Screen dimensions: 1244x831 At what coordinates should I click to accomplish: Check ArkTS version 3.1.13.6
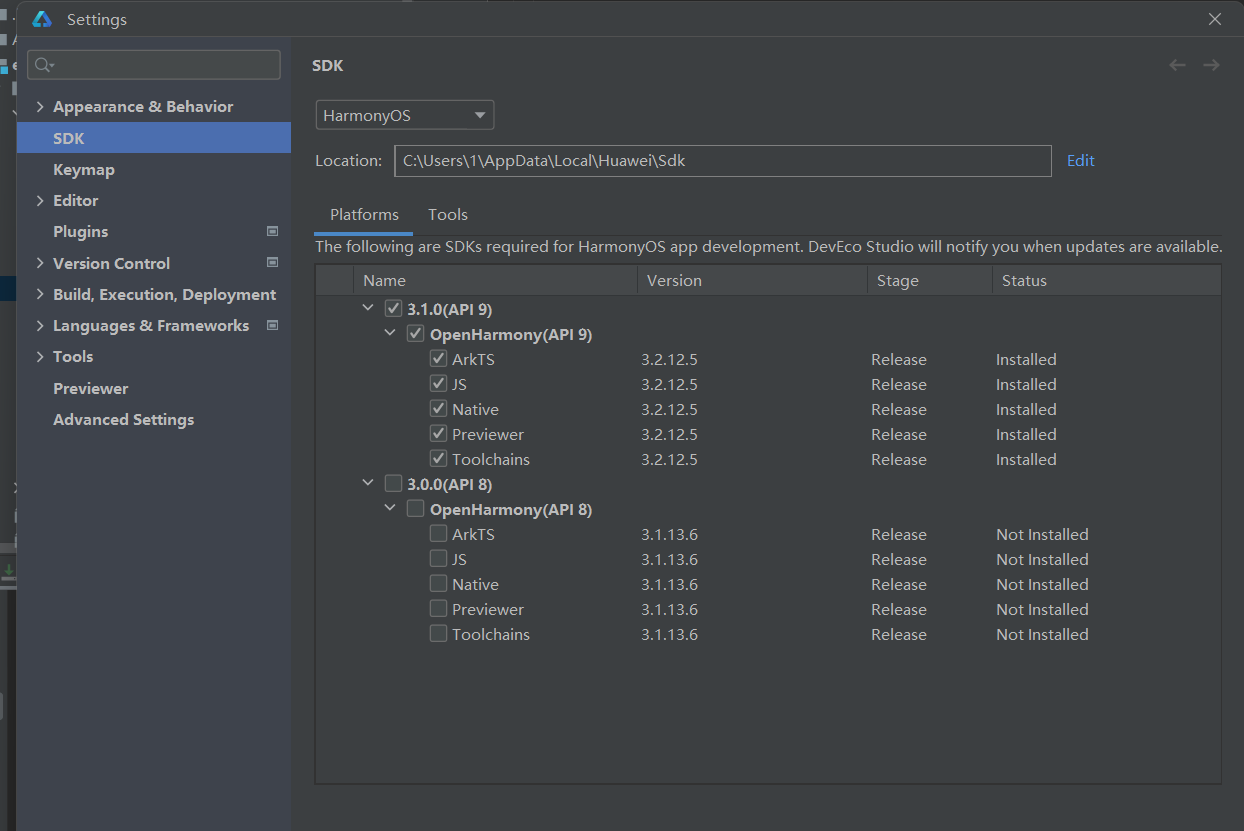438,534
